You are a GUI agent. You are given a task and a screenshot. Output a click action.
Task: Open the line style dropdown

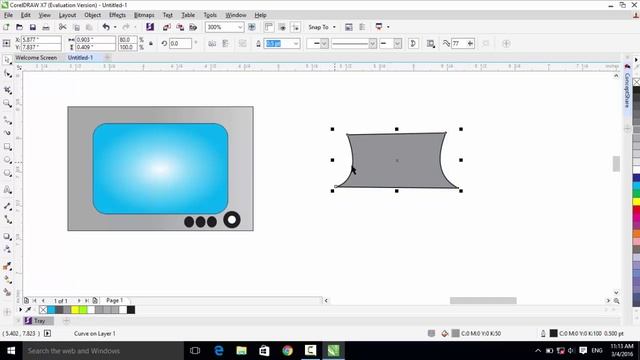point(372,43)
